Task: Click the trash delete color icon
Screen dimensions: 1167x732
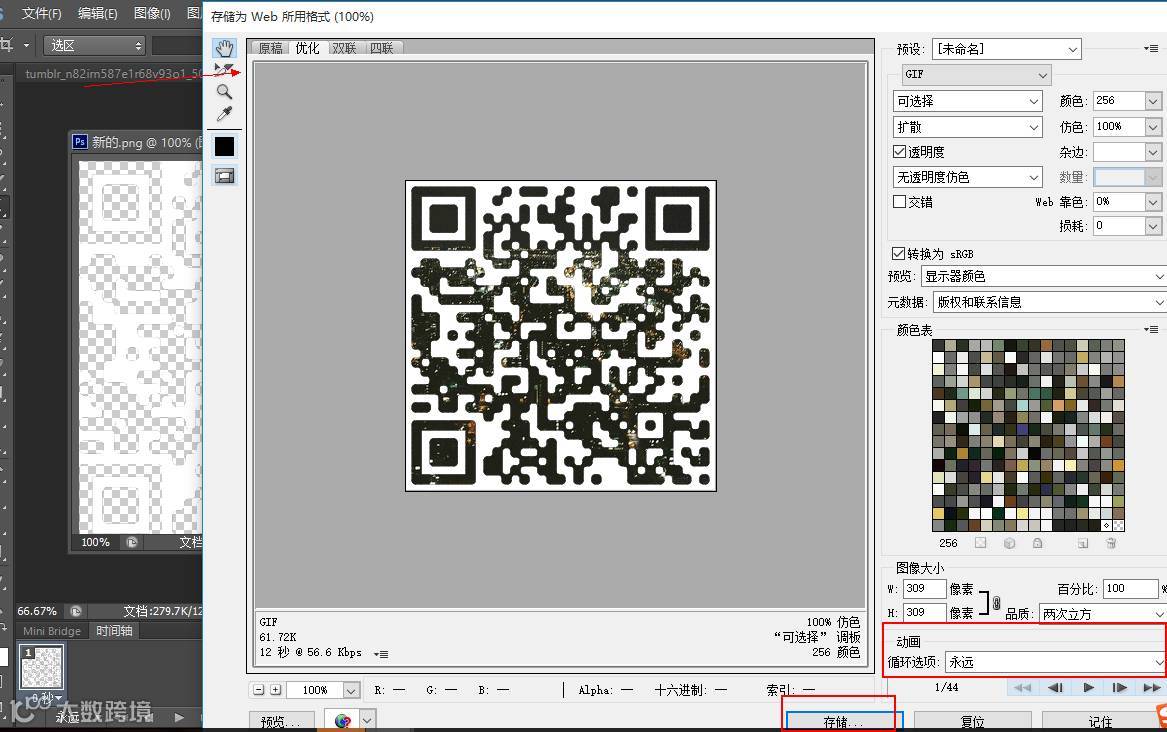Action: point(1111,543)
